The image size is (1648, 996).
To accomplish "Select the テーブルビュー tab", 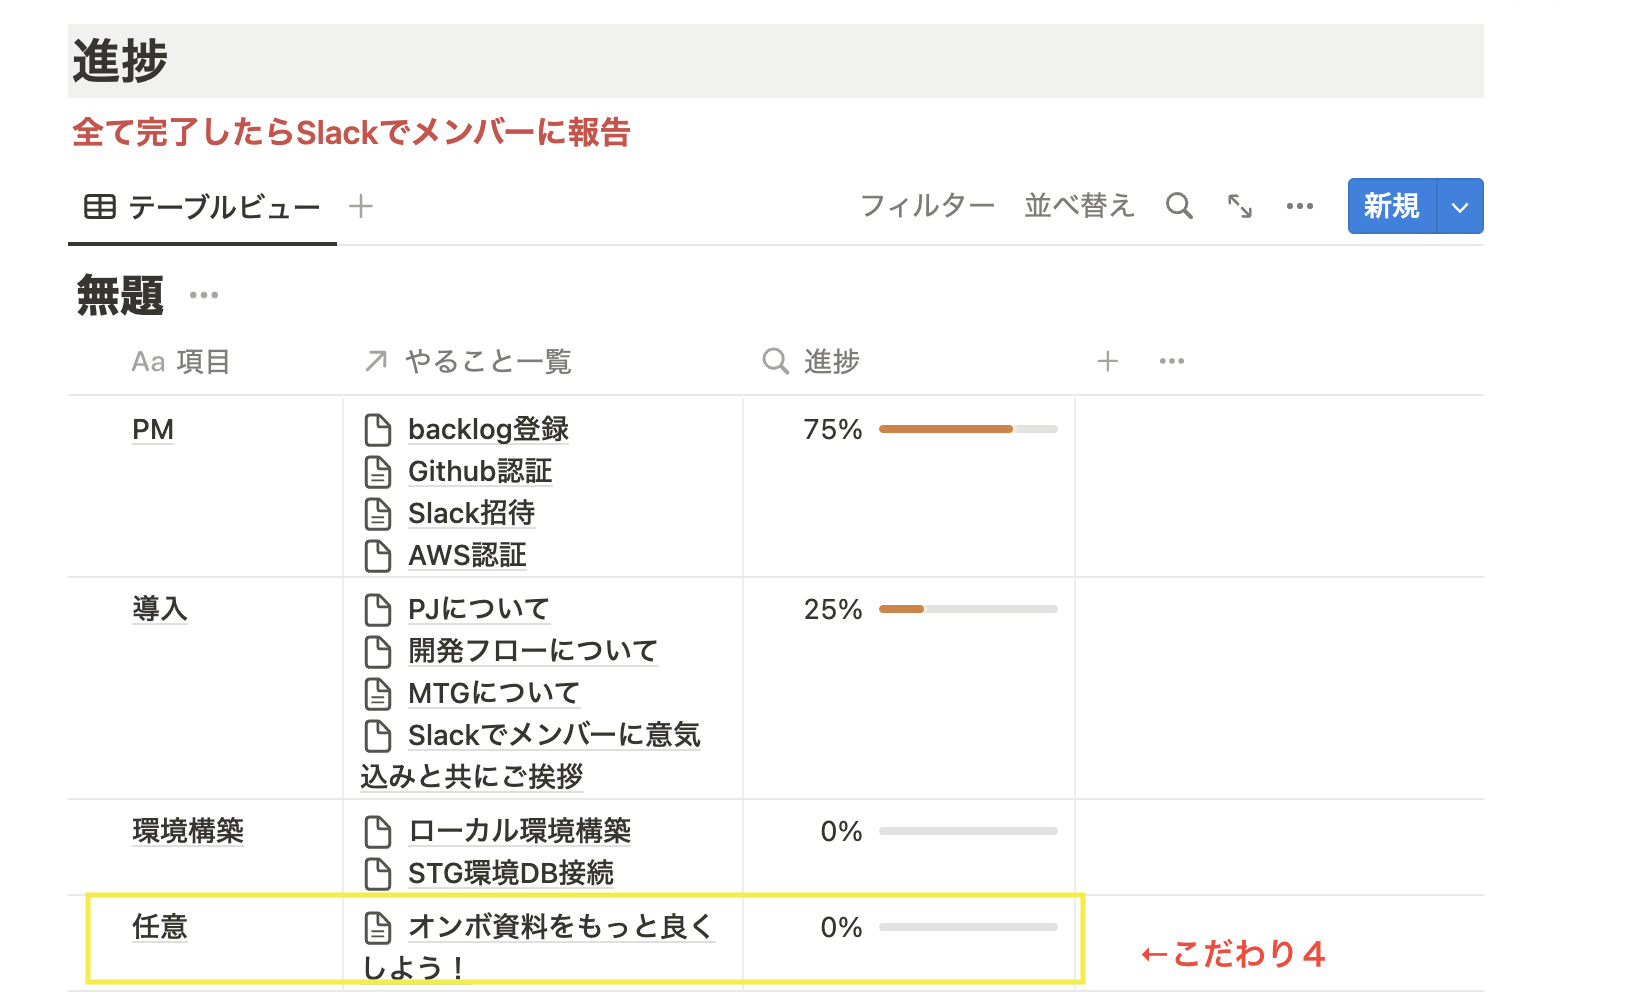I will pos(203,207).
